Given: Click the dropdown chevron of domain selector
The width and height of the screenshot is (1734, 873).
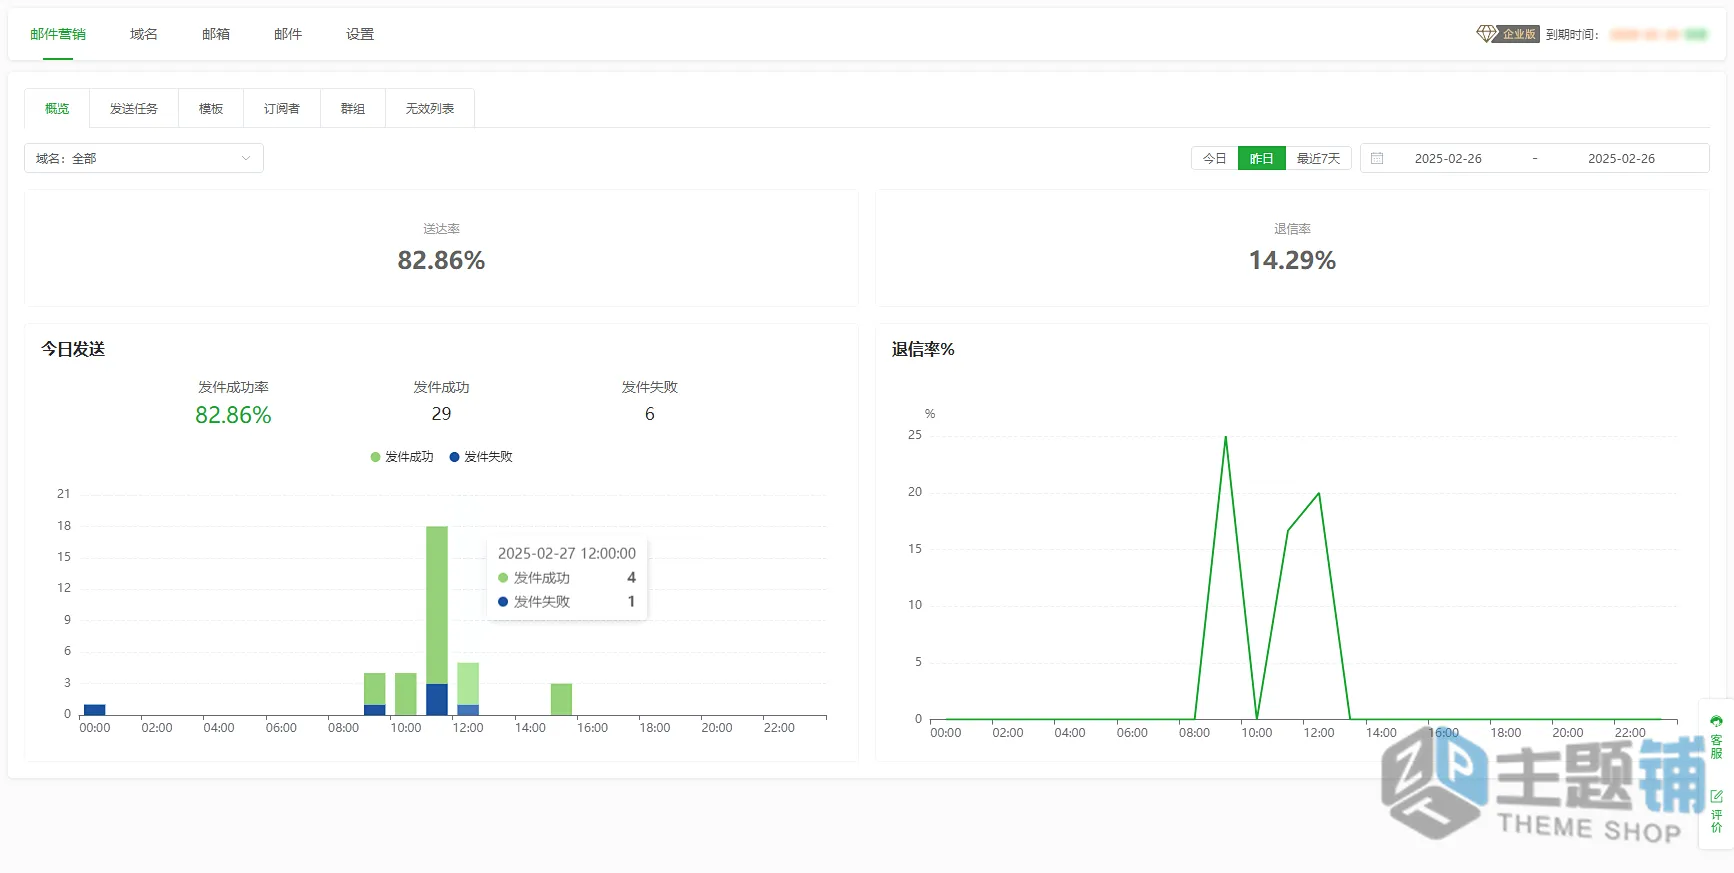Looking at the screenshot, I should click(246, 158).
